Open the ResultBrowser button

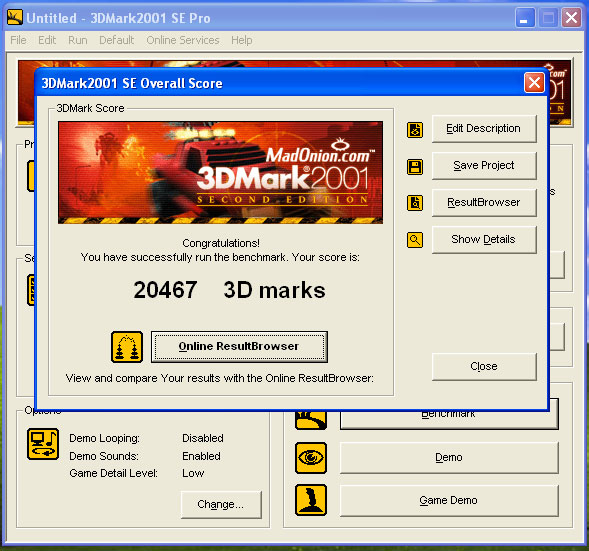click(x=484, y=202)
